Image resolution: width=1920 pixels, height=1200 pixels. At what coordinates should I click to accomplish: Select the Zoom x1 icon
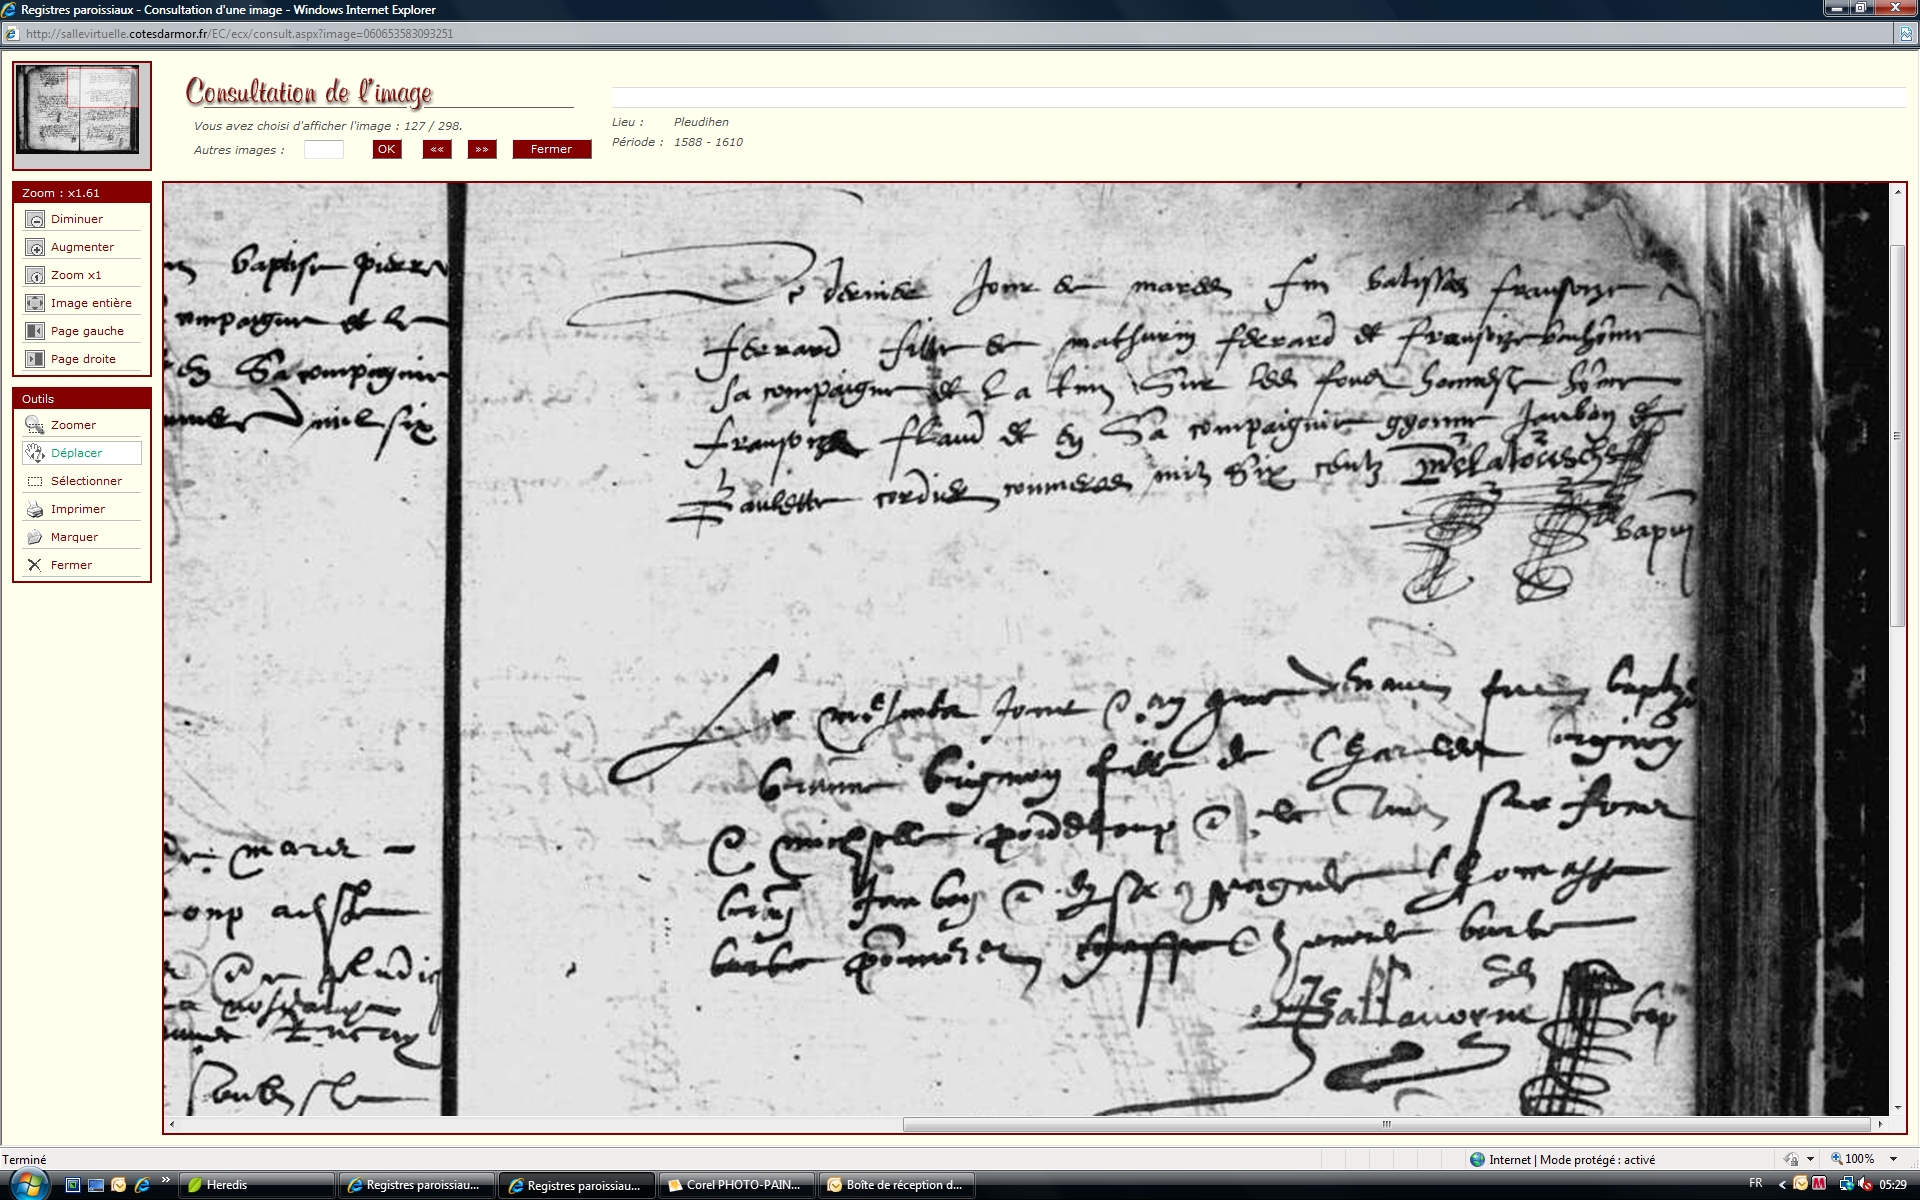click(x=35, y=275)
